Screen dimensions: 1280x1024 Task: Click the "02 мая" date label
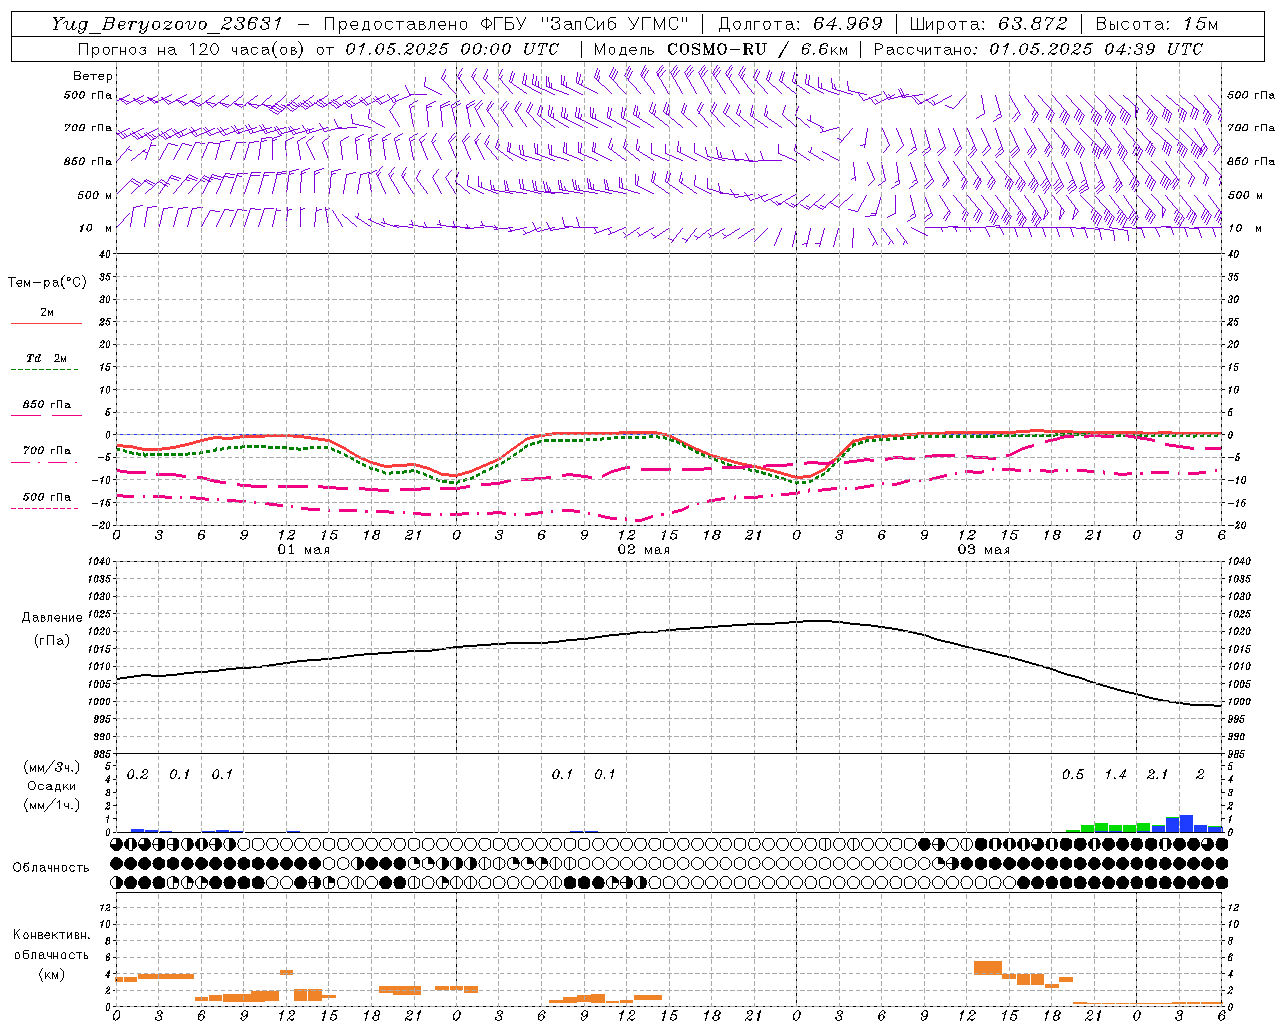point(644,550)
